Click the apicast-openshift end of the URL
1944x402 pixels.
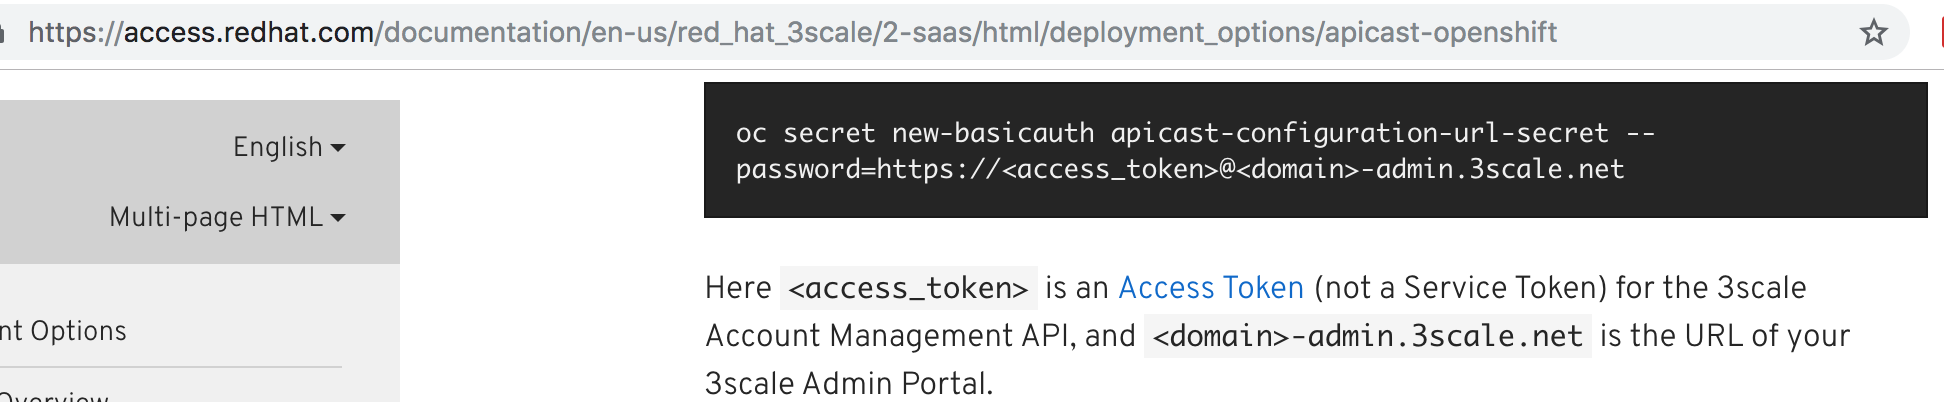coord(1440,33)
